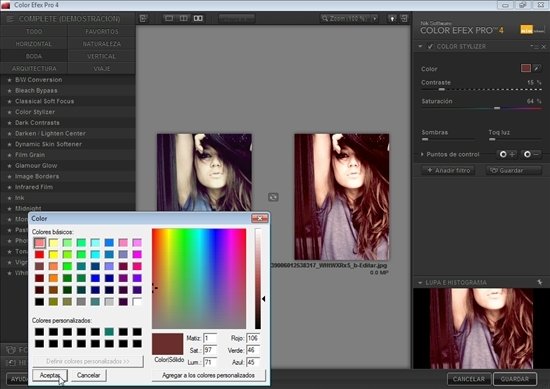Click the luminance bar arrow in Color dialog

[x=263, y=299]
